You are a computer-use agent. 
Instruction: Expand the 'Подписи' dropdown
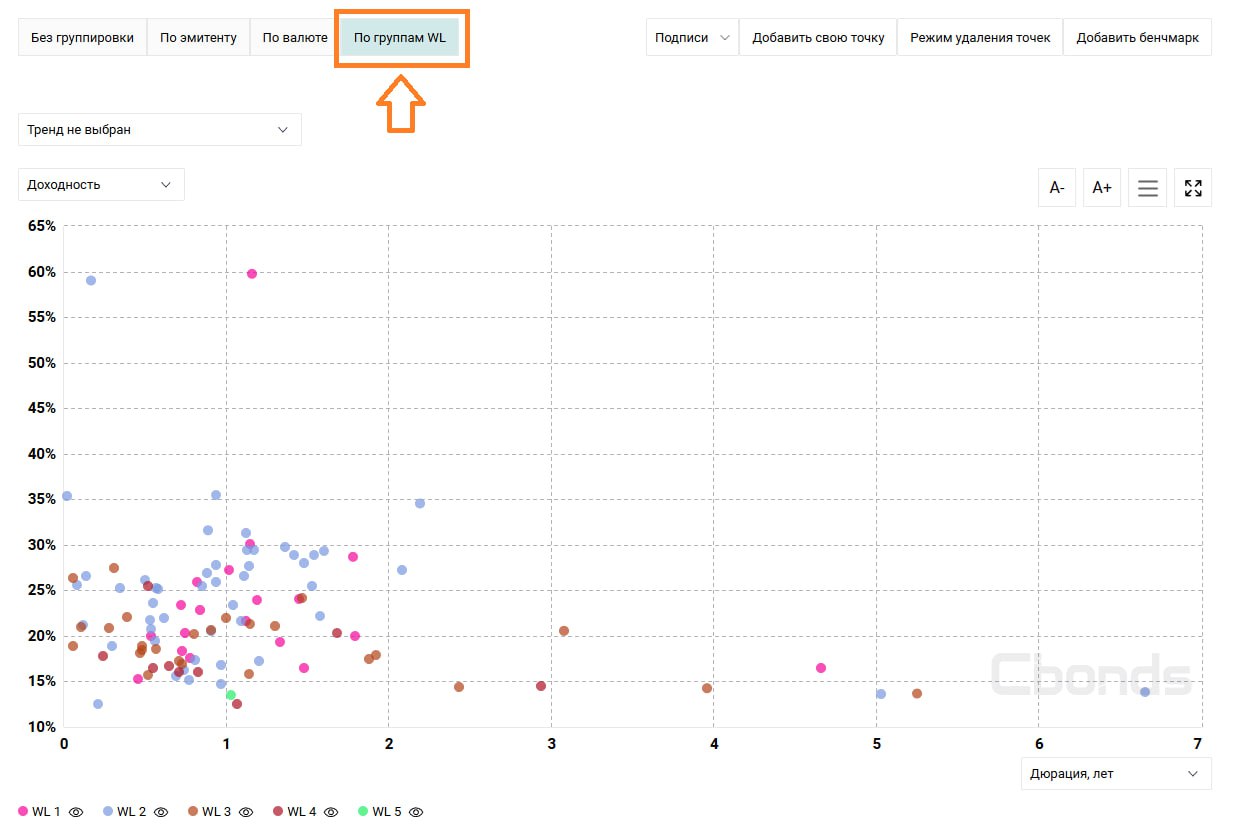pos(692,38)
